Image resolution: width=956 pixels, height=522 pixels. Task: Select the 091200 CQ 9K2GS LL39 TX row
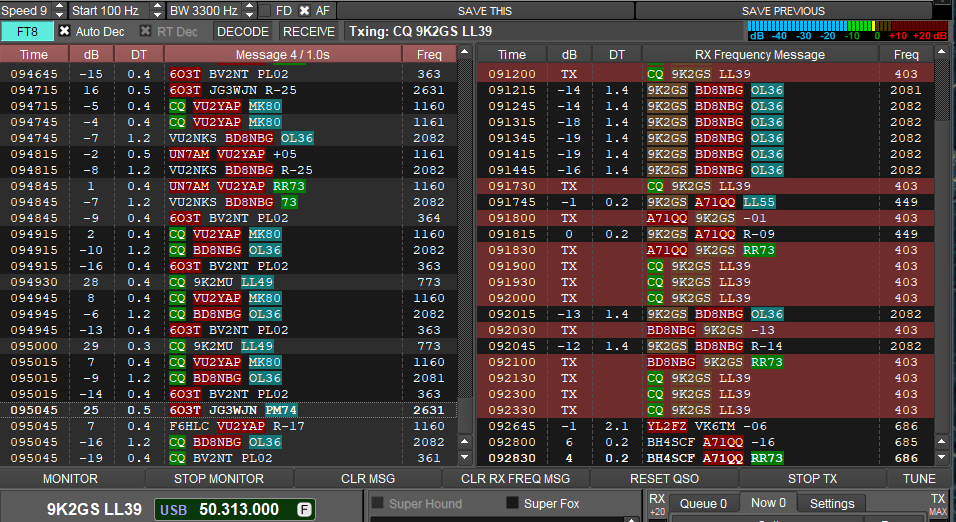pos(705,74)
